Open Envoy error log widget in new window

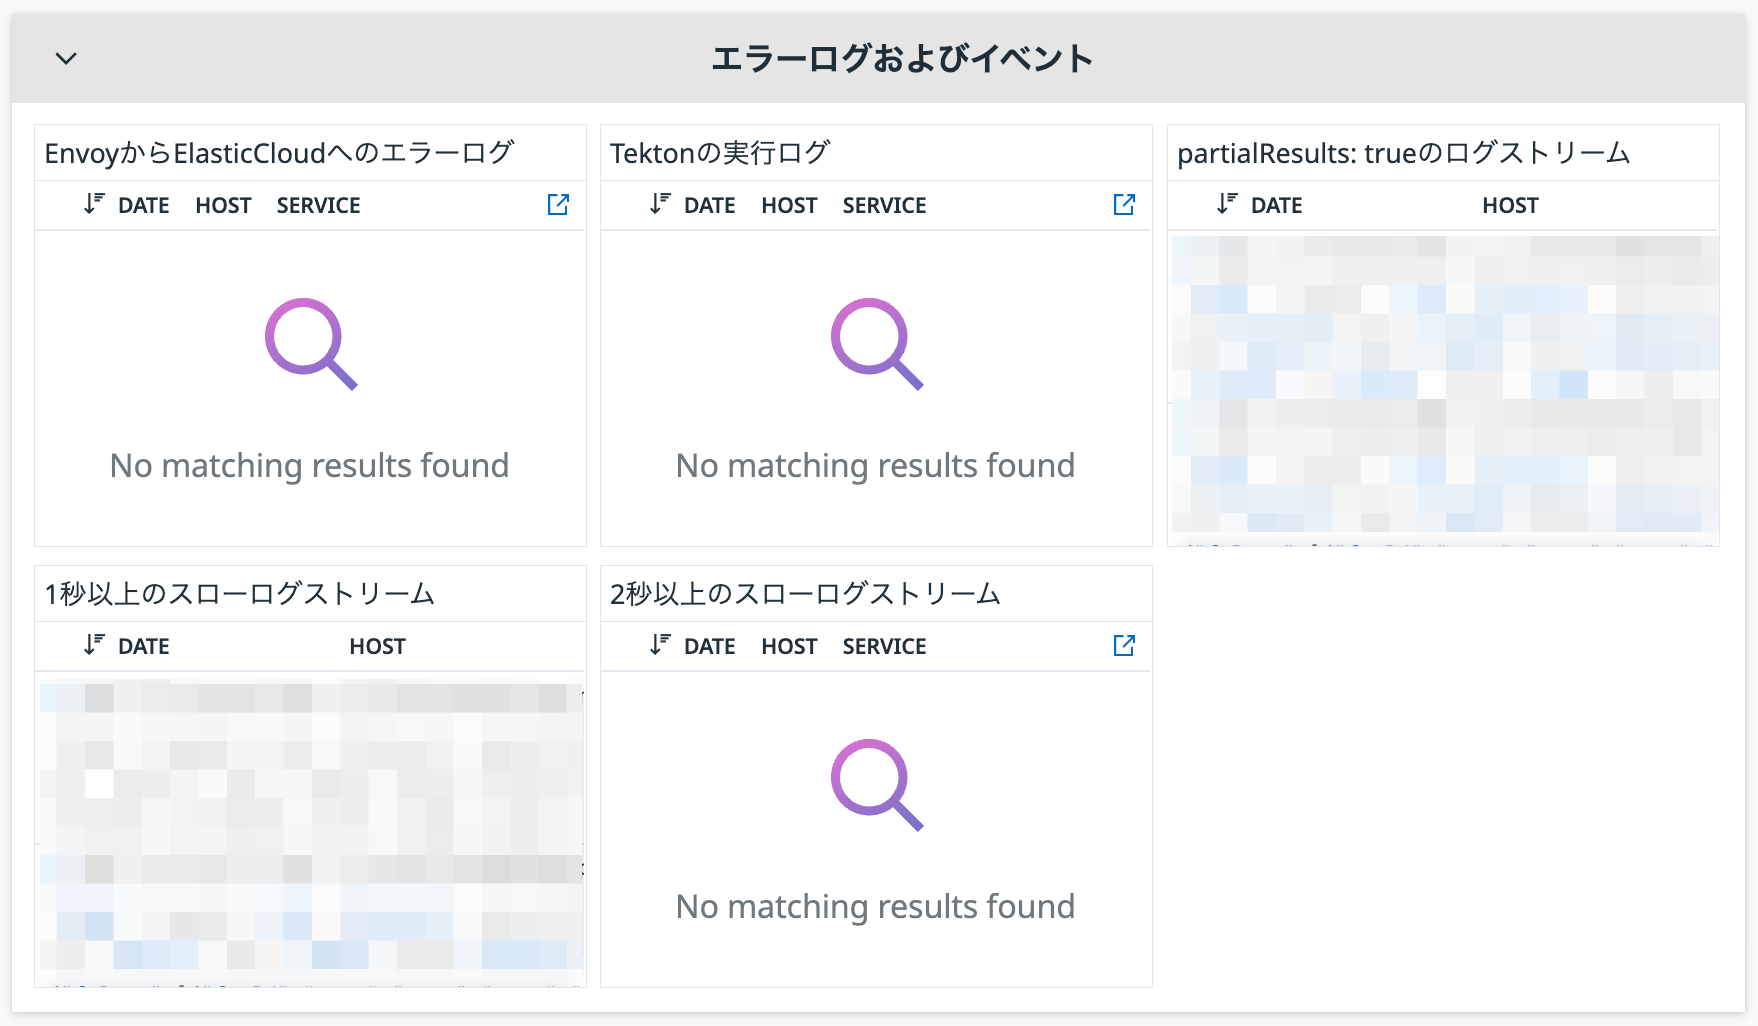(x=558, y=205)
